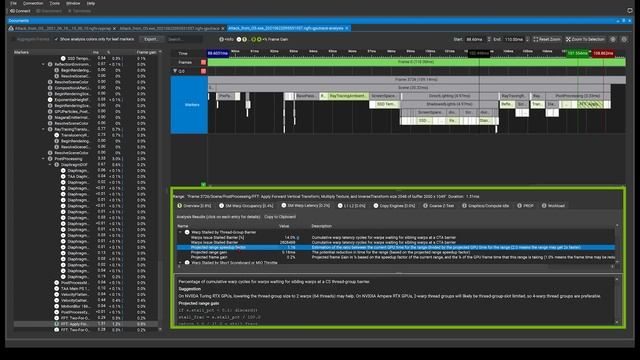This screenshot has width=640, height=360.
Task: Switch to the Copy Engines tab
Action: coord(394,206)
